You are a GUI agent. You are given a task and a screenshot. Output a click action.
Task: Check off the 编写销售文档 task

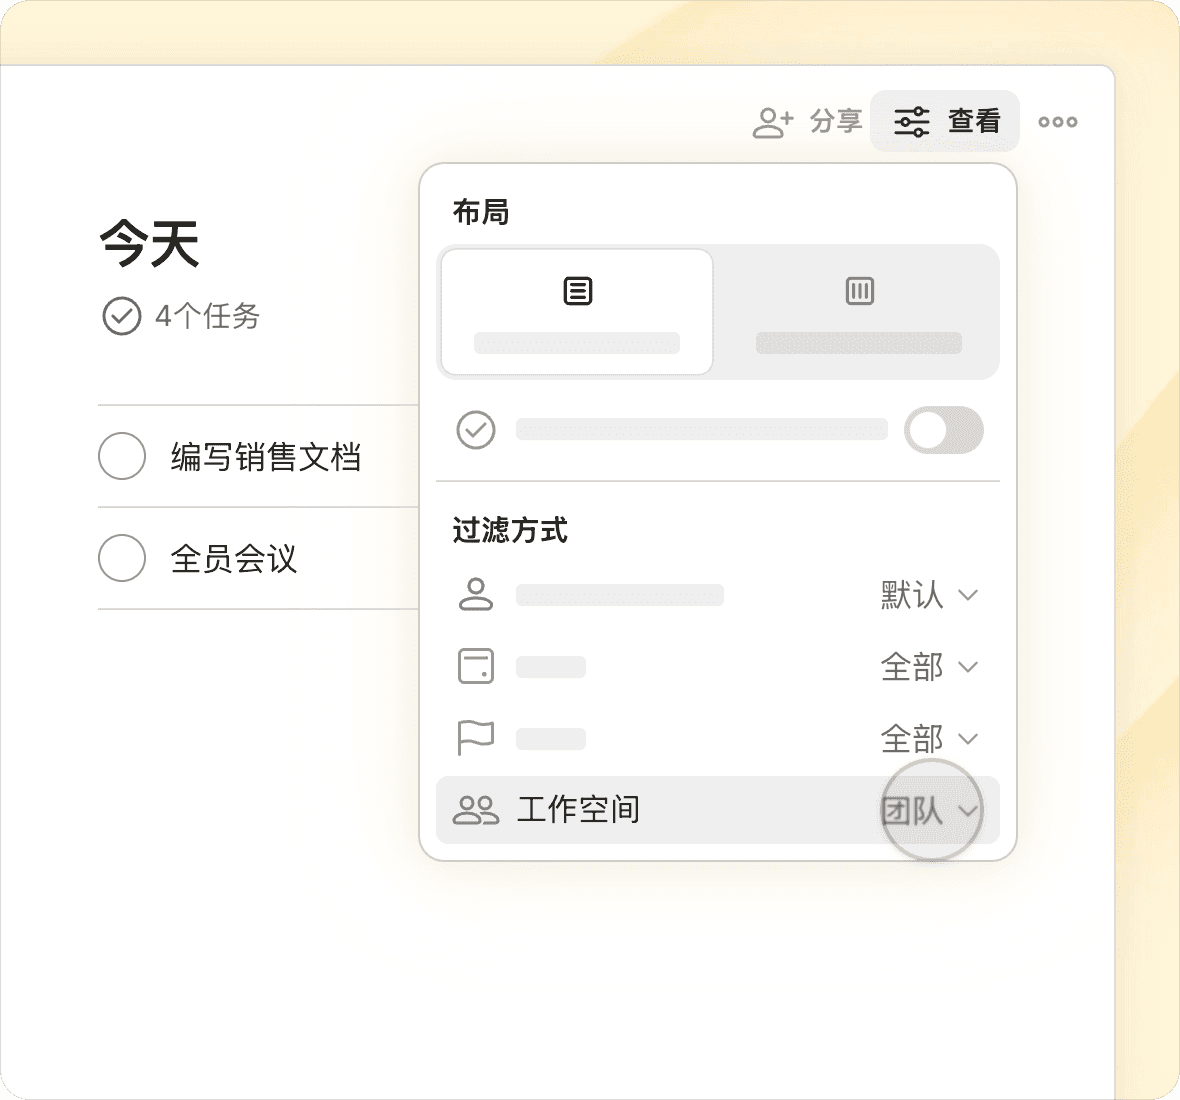click(122, 456)
